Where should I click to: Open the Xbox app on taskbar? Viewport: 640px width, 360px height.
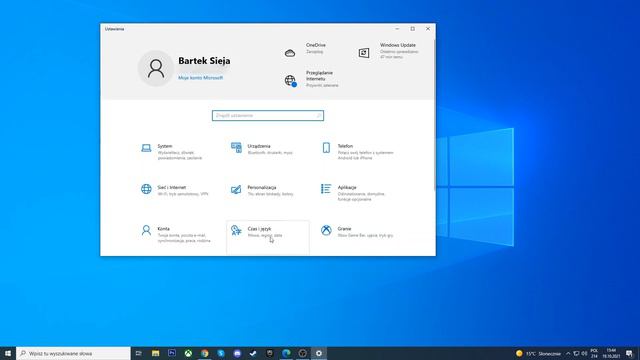pyautogui.click(x=188, y=353)
